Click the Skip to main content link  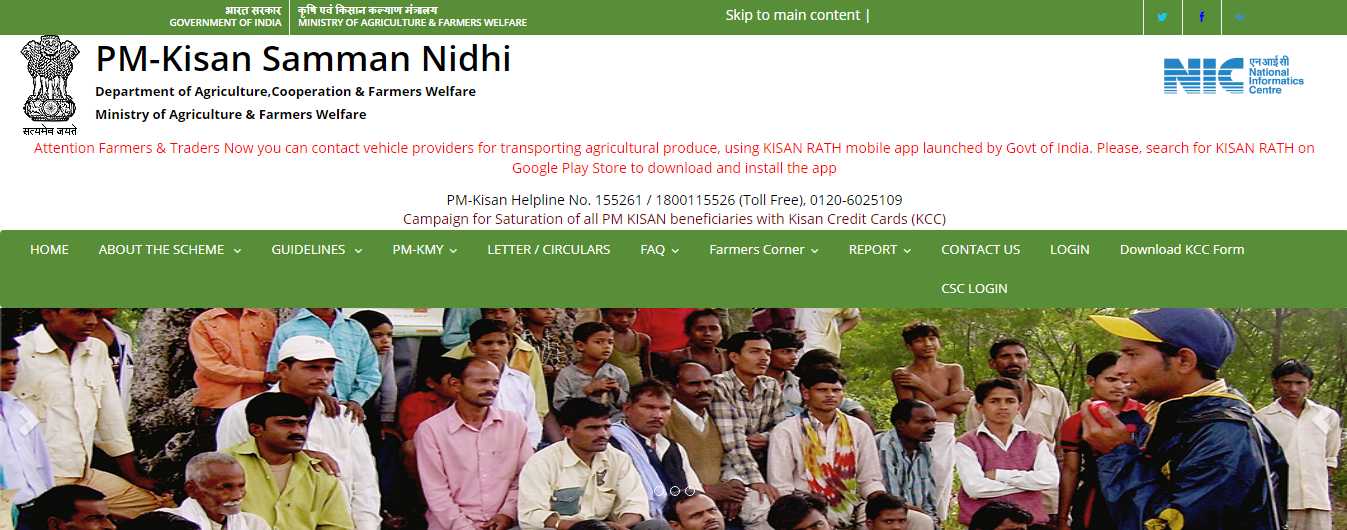click(x=793, y=15)
